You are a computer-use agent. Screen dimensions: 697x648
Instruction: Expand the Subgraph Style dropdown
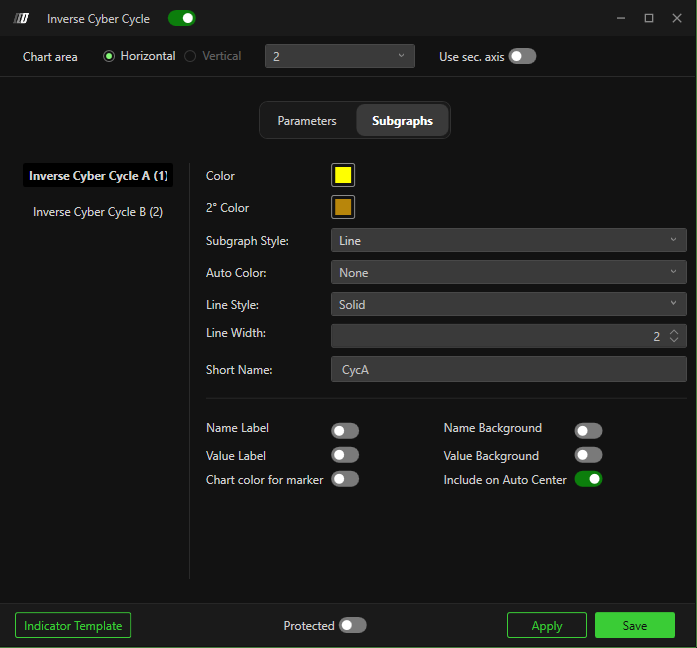pos(508,240)
